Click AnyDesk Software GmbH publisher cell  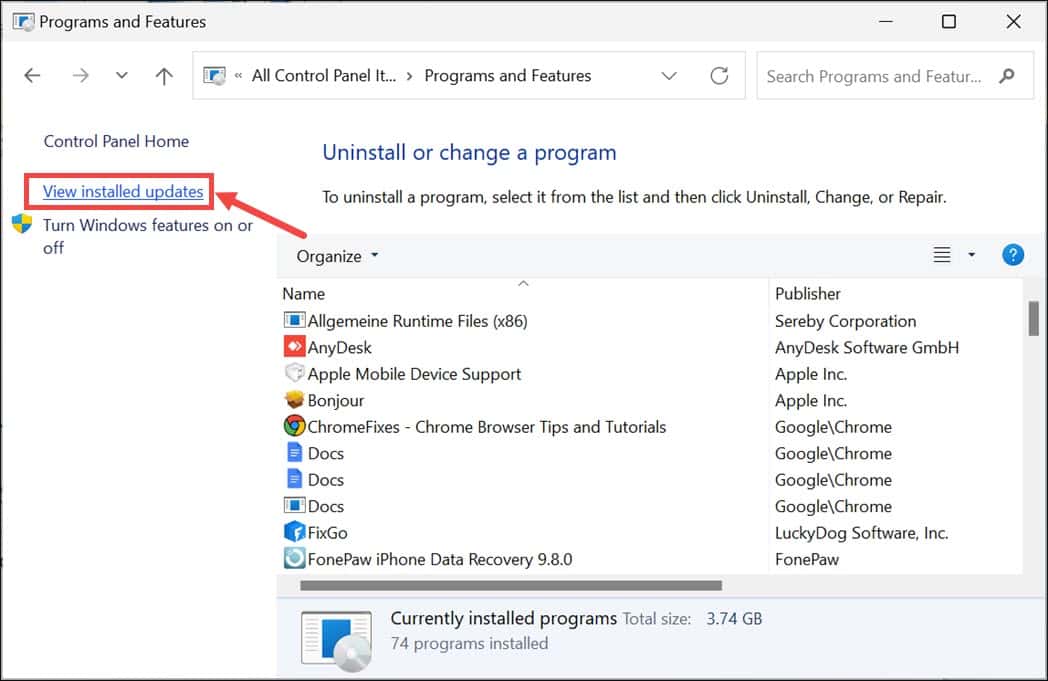(867, 348)
